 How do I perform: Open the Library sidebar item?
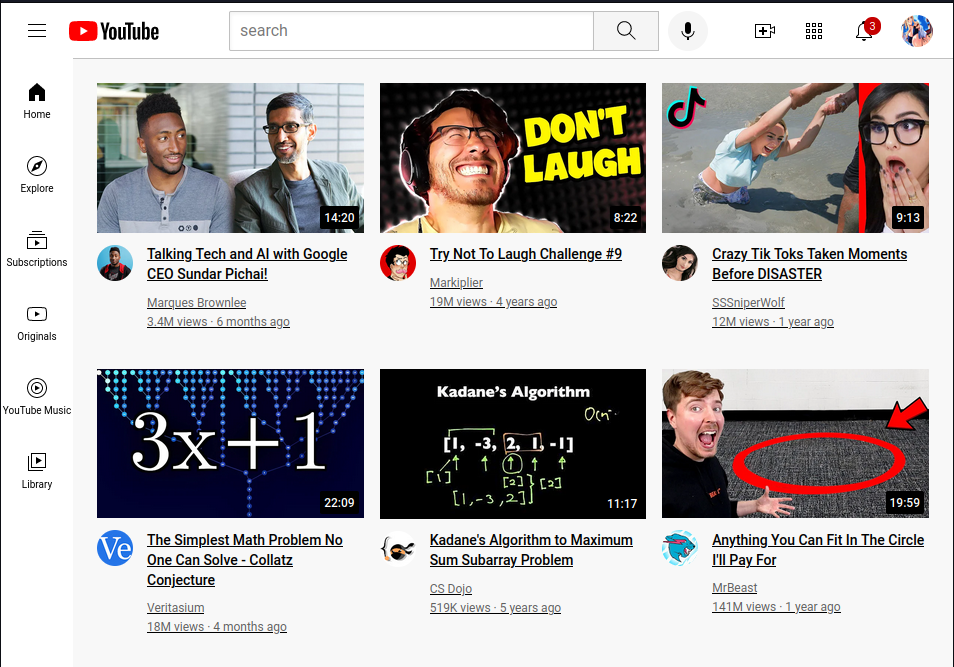[x=37, y=470]
